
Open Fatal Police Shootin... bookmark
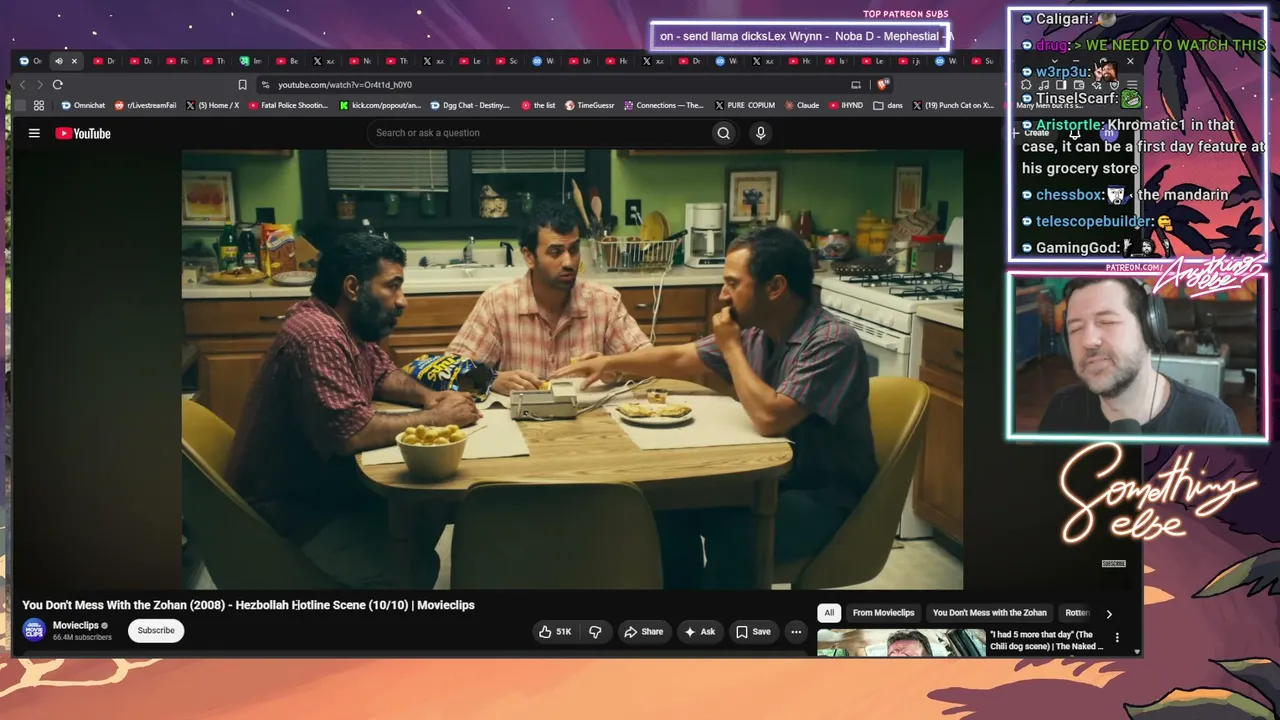coord(288,105)
